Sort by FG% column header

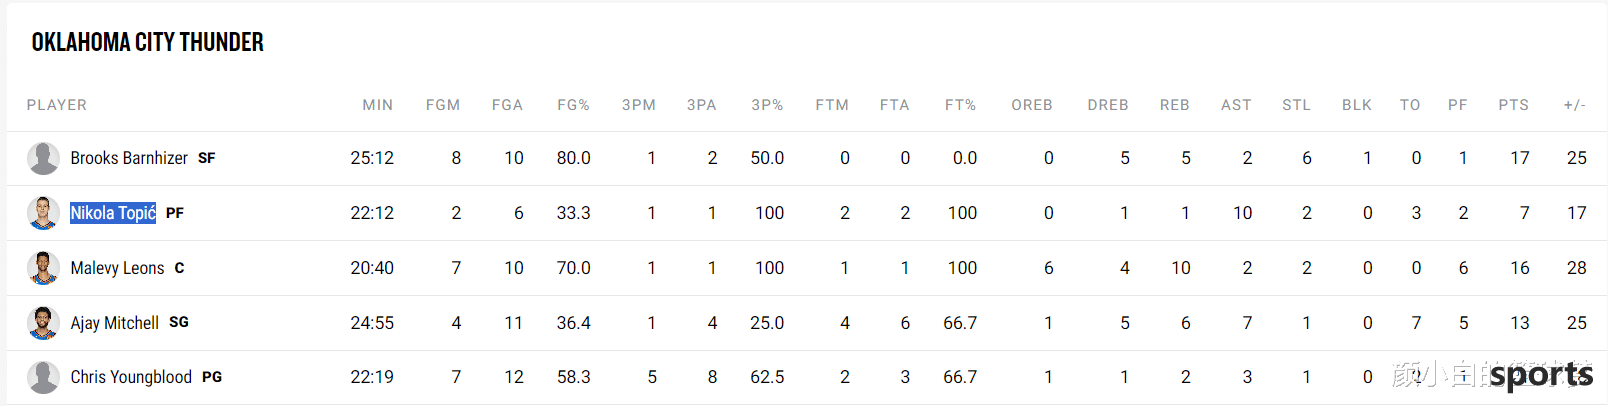pos(574,105)
